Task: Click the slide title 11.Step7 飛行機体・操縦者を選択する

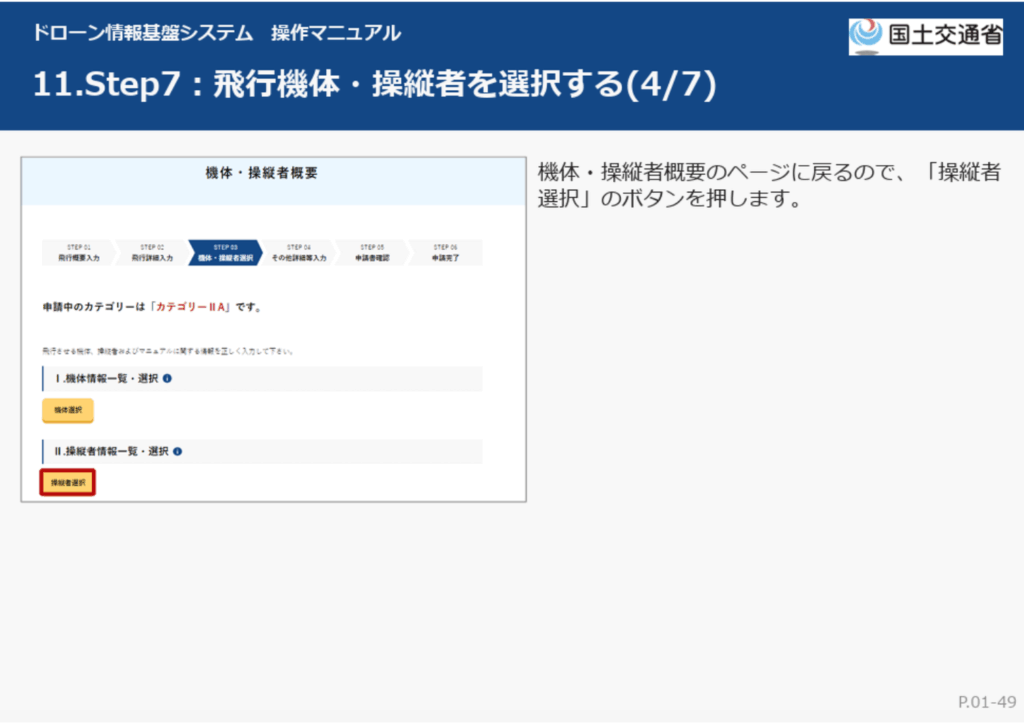Action: 374,84
